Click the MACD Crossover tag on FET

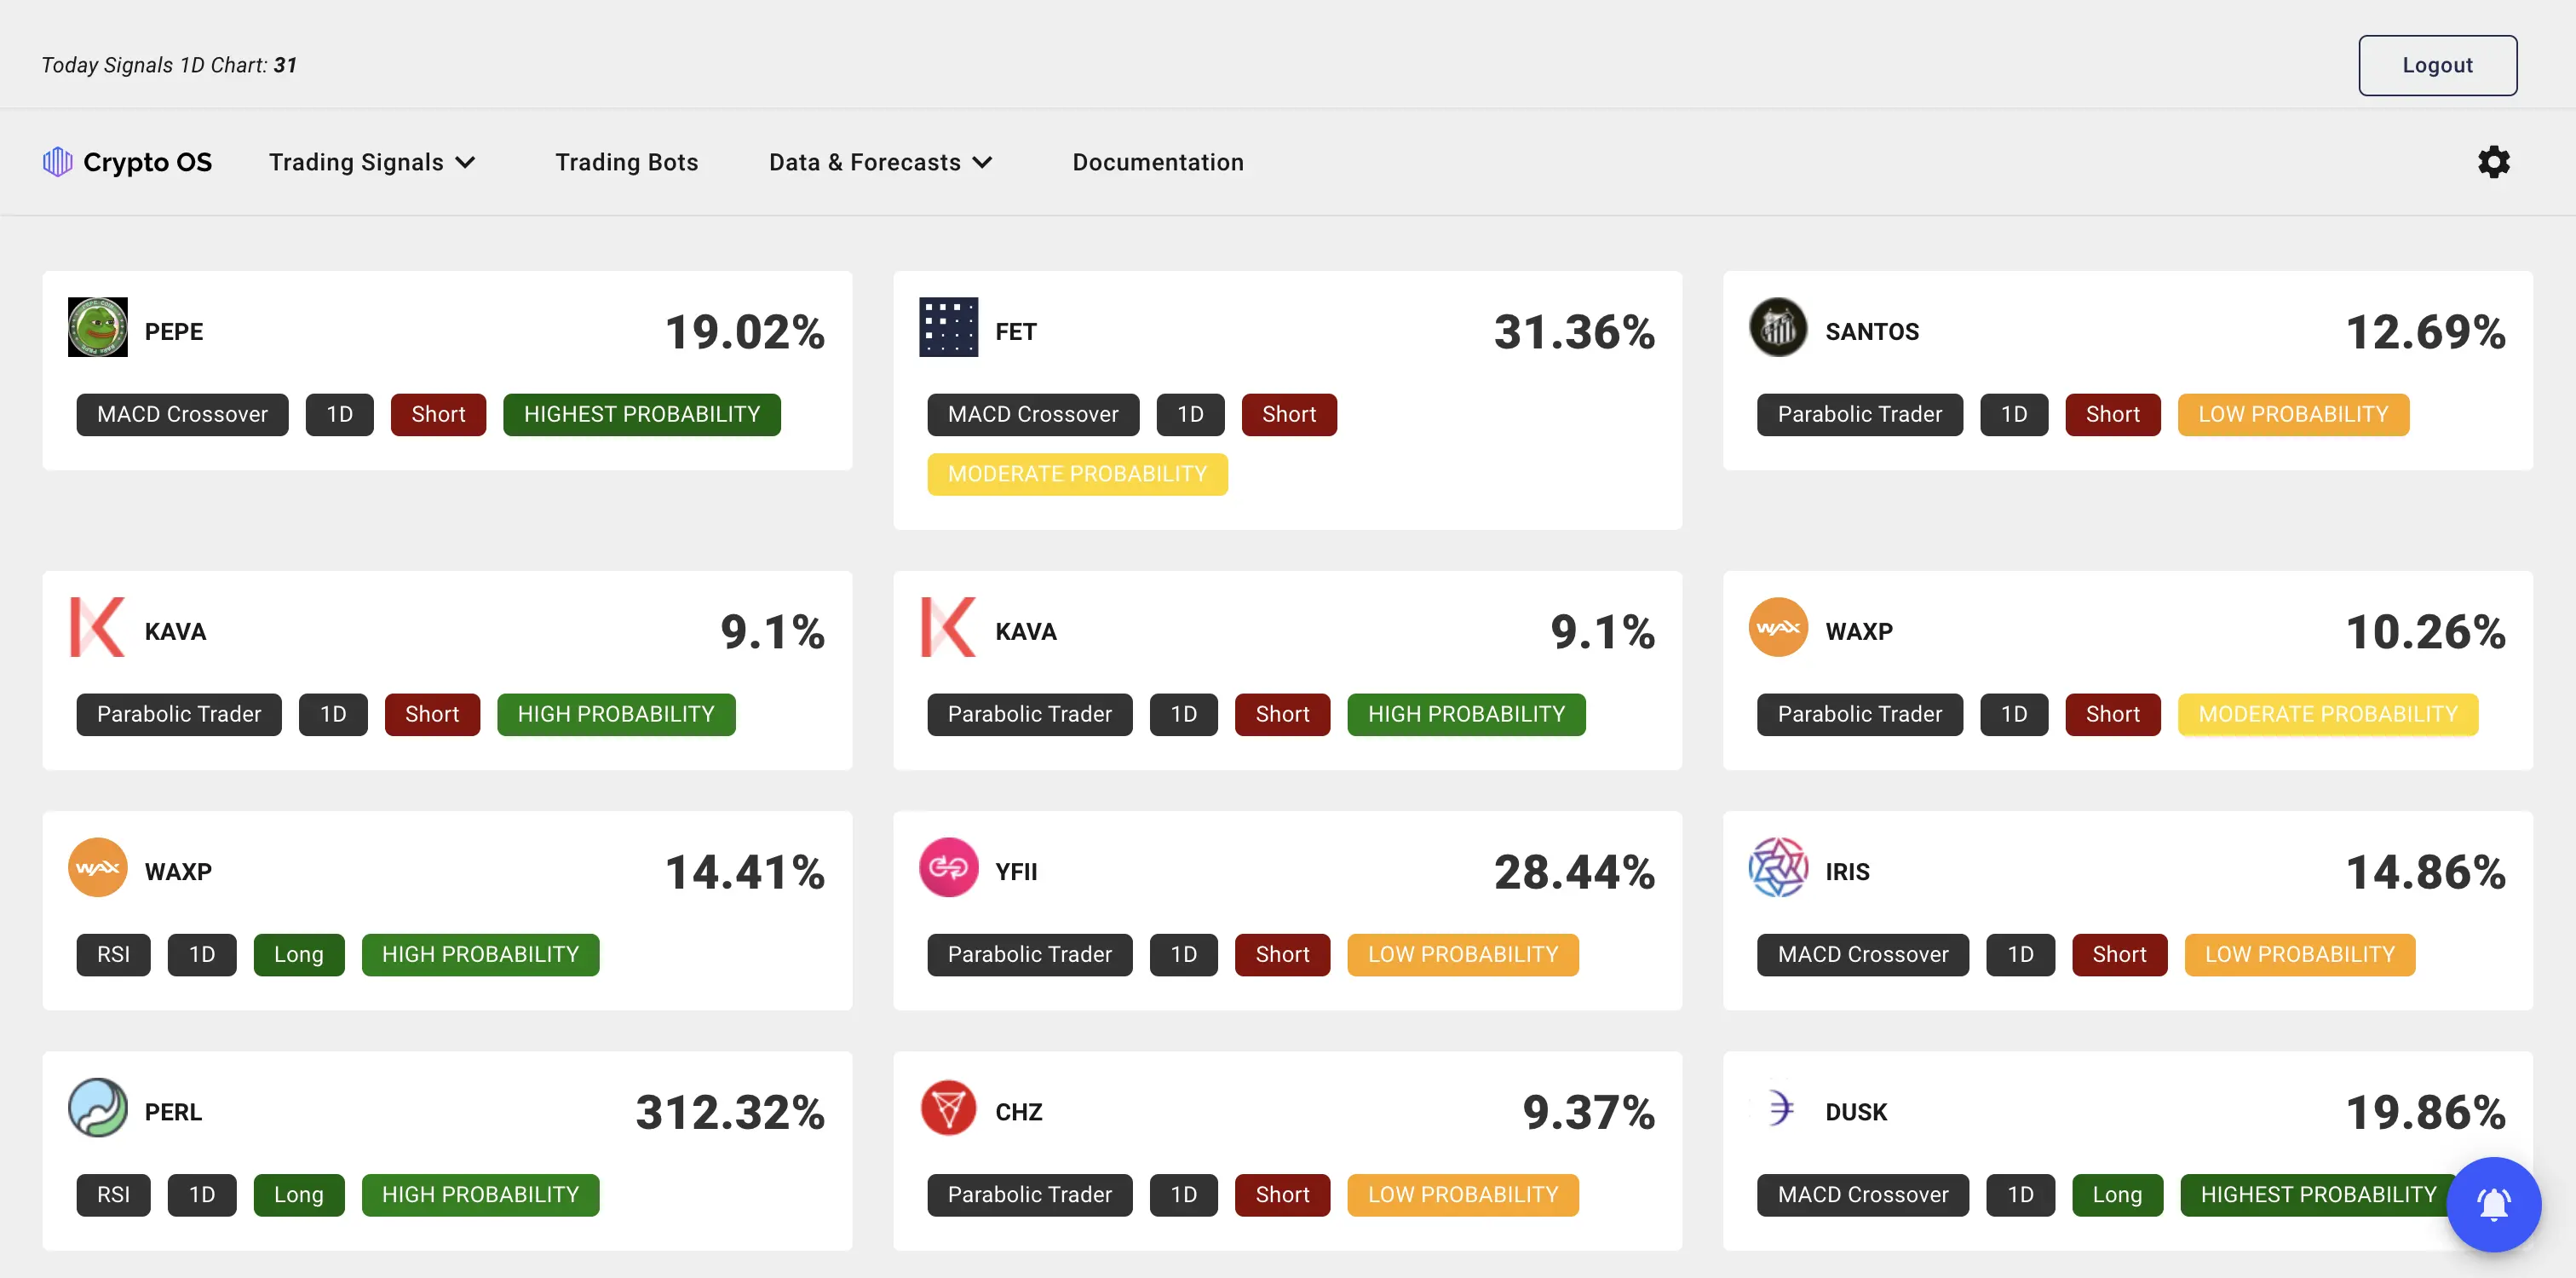[x=1033, y=414]
